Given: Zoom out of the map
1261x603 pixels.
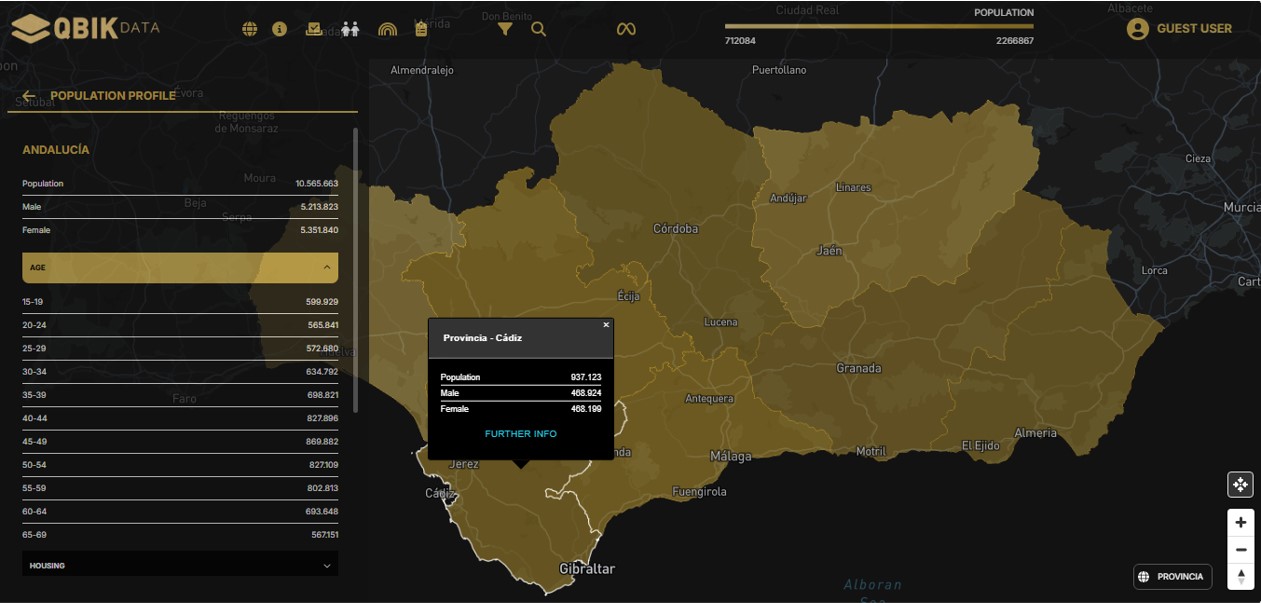Looking at the screenshot, I should (1240, 550).
